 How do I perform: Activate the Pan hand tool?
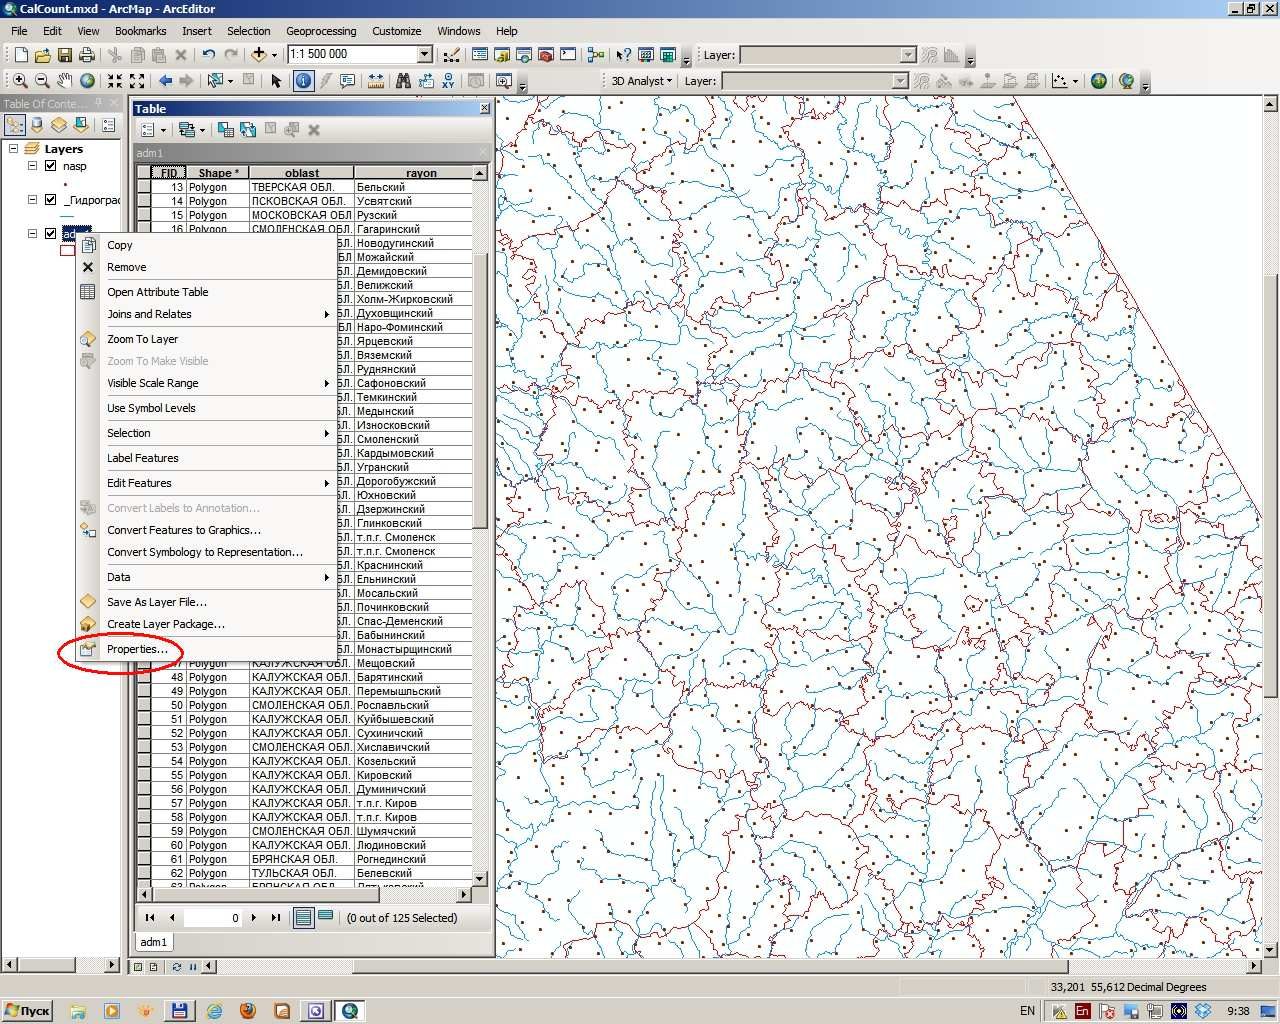tap(64, 81)
